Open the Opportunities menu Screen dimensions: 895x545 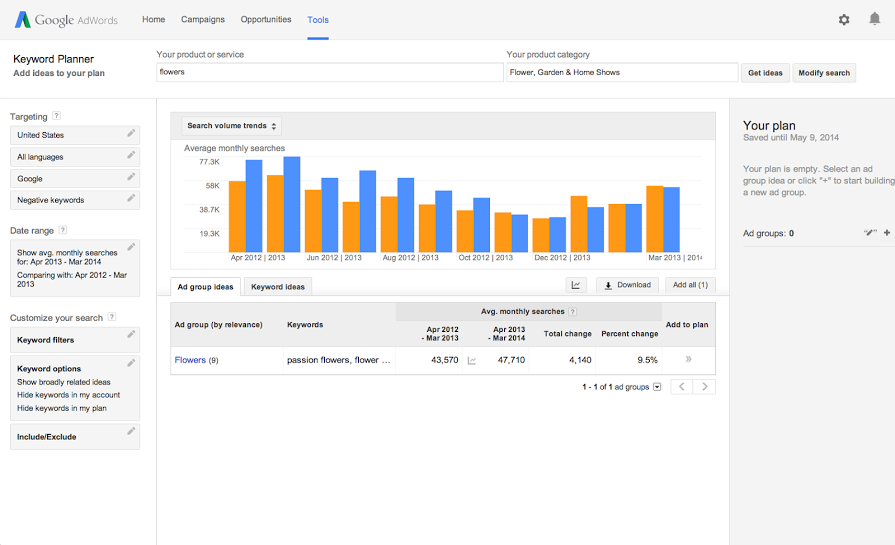click(x=266, y=20)
